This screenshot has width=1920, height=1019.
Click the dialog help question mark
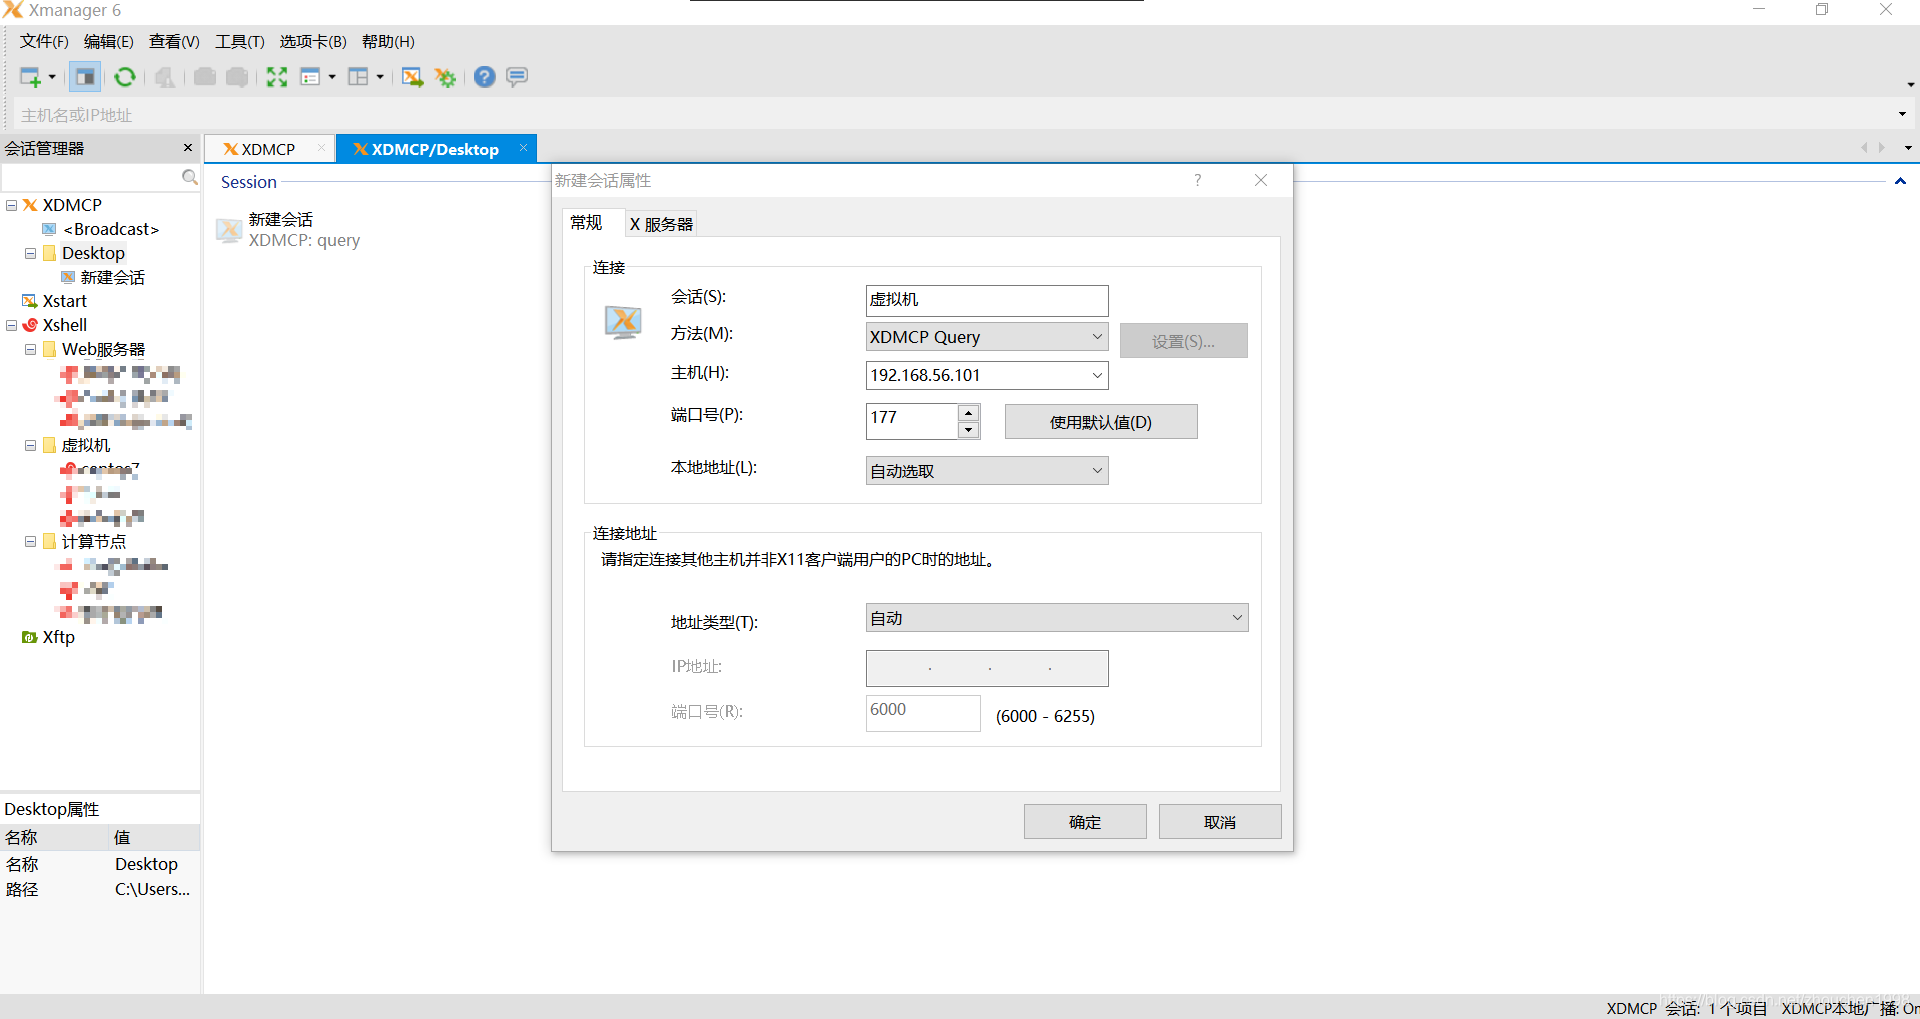pos(1197,180)
